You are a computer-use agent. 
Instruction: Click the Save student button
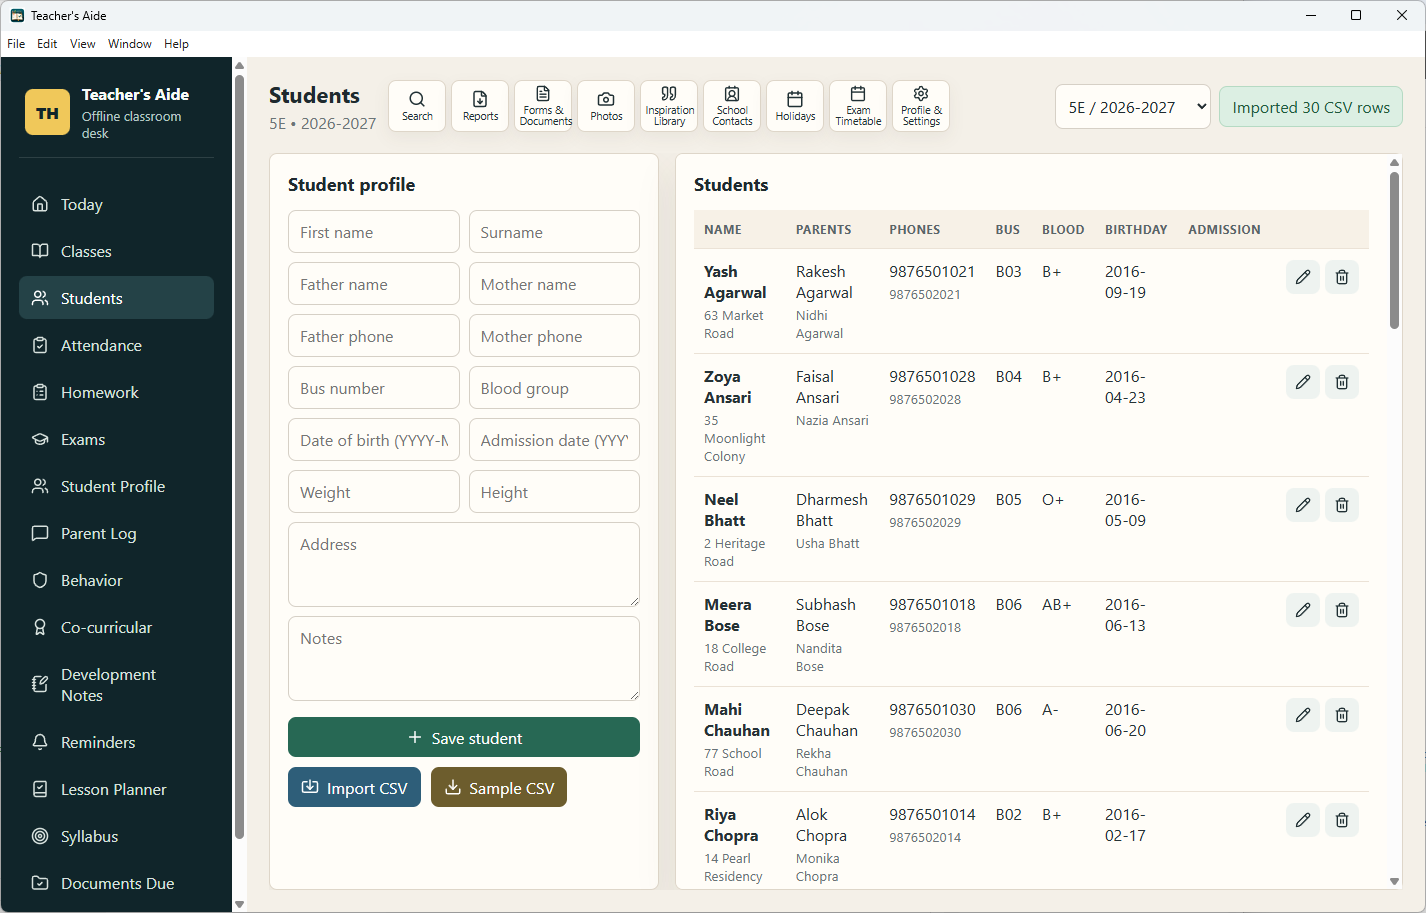pyautogui.click(x=464, y=738)
